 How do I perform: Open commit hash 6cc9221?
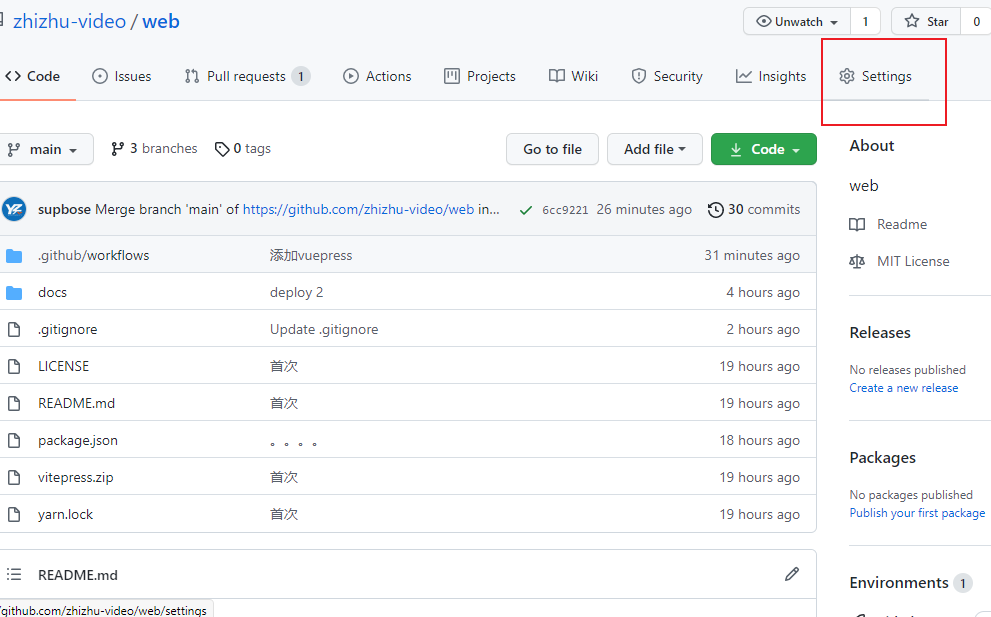pyautogui.click(x=565, y=210)
